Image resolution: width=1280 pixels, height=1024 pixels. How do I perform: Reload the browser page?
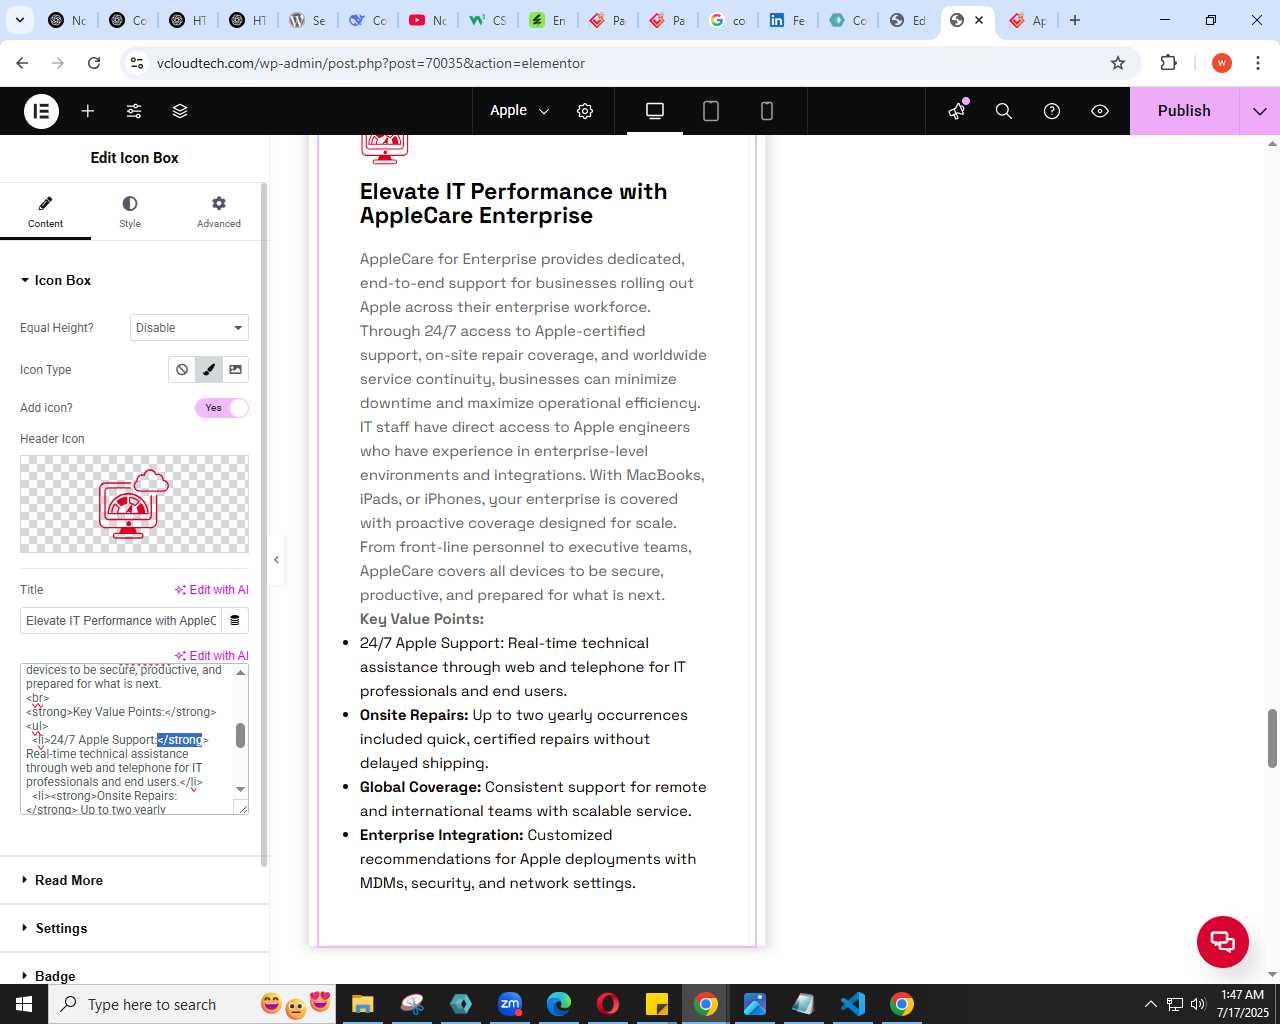click(94, 63)
